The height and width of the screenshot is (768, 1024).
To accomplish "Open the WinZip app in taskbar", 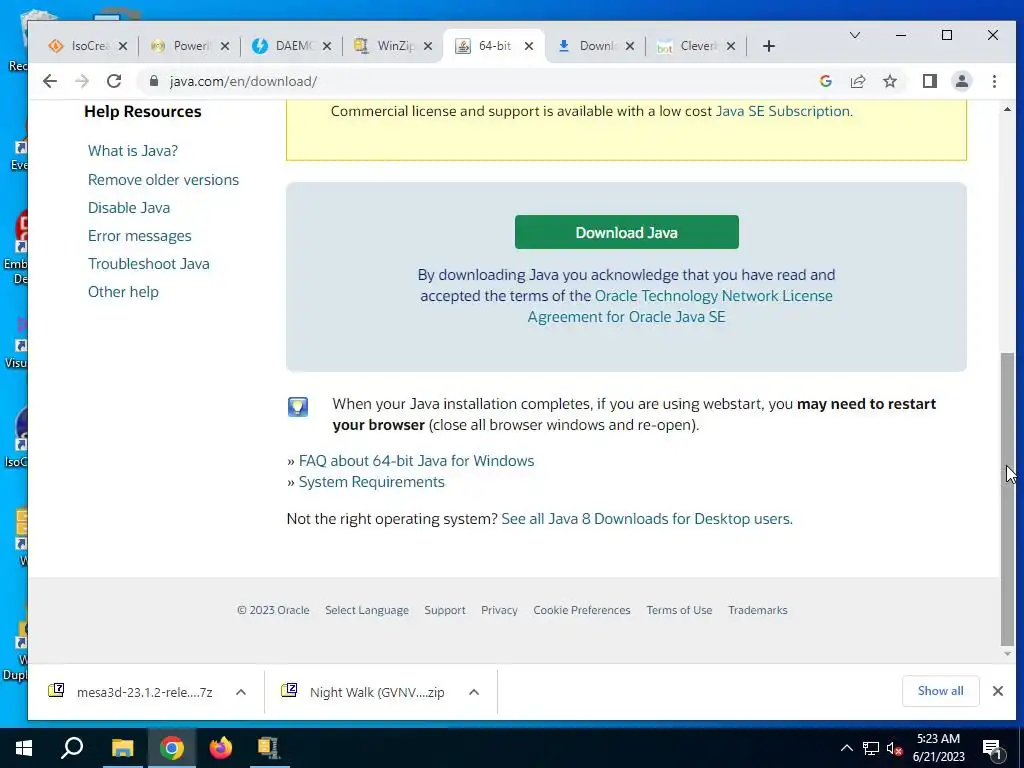I will (268, 748).
